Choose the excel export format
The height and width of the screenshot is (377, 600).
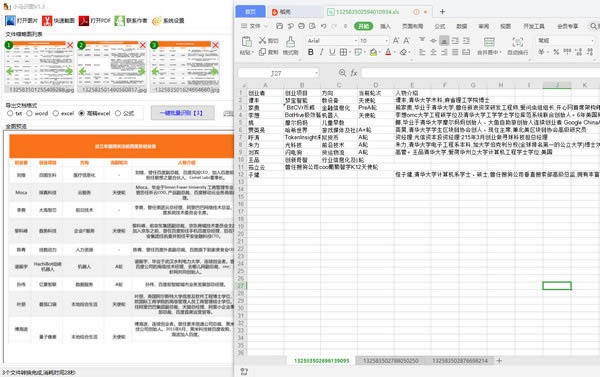(56, 113)
